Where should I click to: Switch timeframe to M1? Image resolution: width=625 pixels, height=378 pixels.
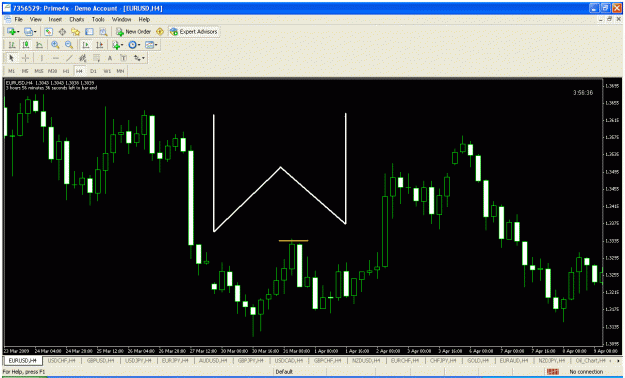12,71
